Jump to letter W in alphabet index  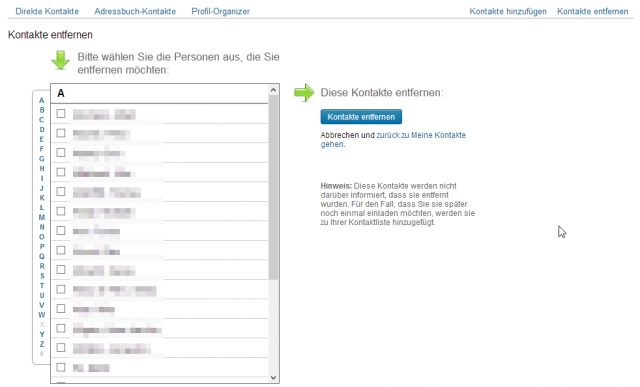tap(42, 315)
